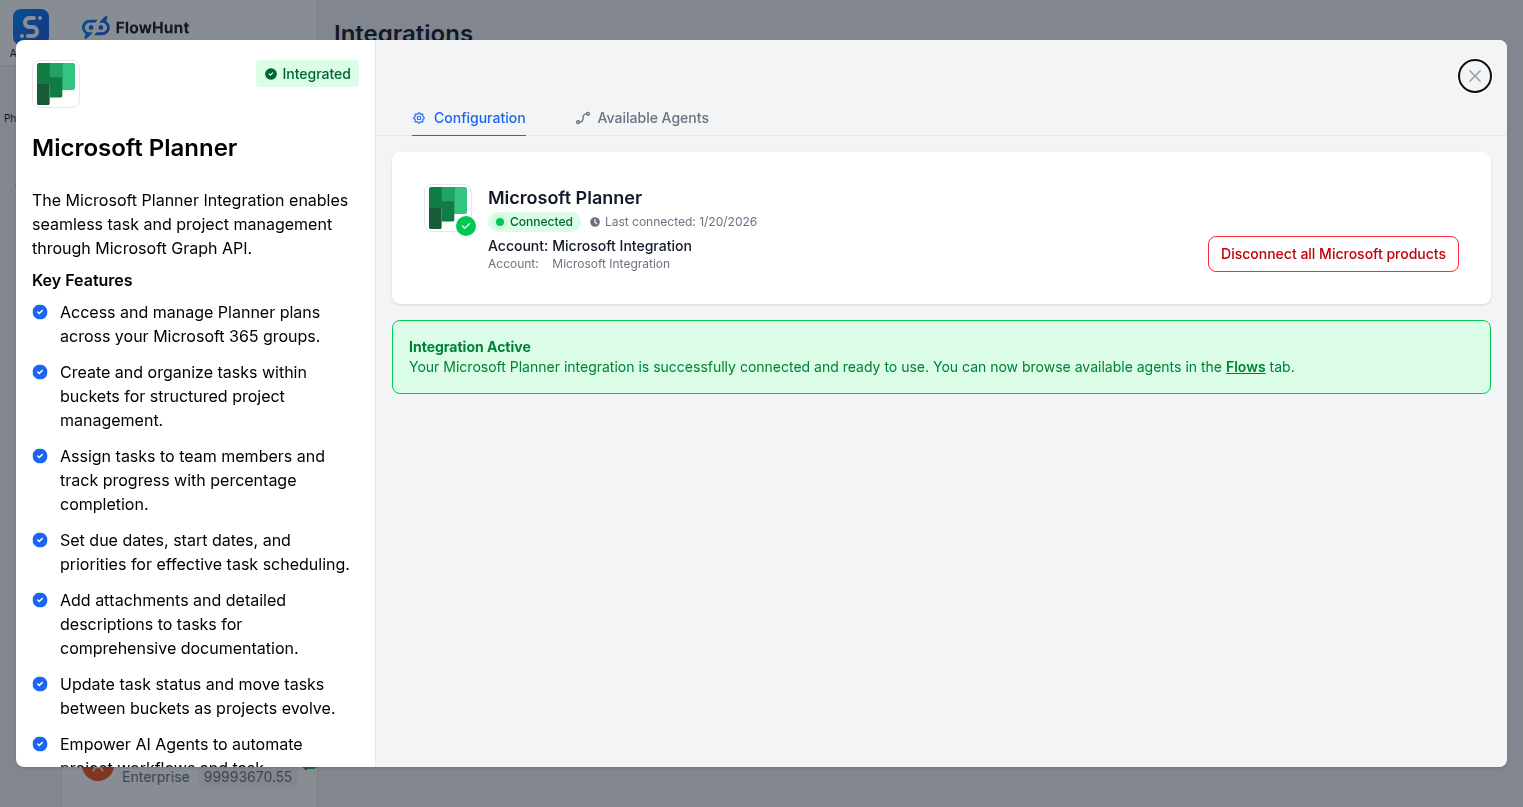The image size is (1523, 807).
Task: Click the flow icon beside Available Agents
Action: [x=582, y=117]
